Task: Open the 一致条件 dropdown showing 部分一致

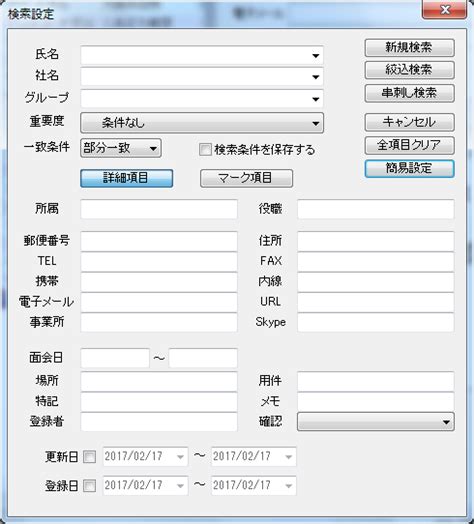Action: [121, 148]
